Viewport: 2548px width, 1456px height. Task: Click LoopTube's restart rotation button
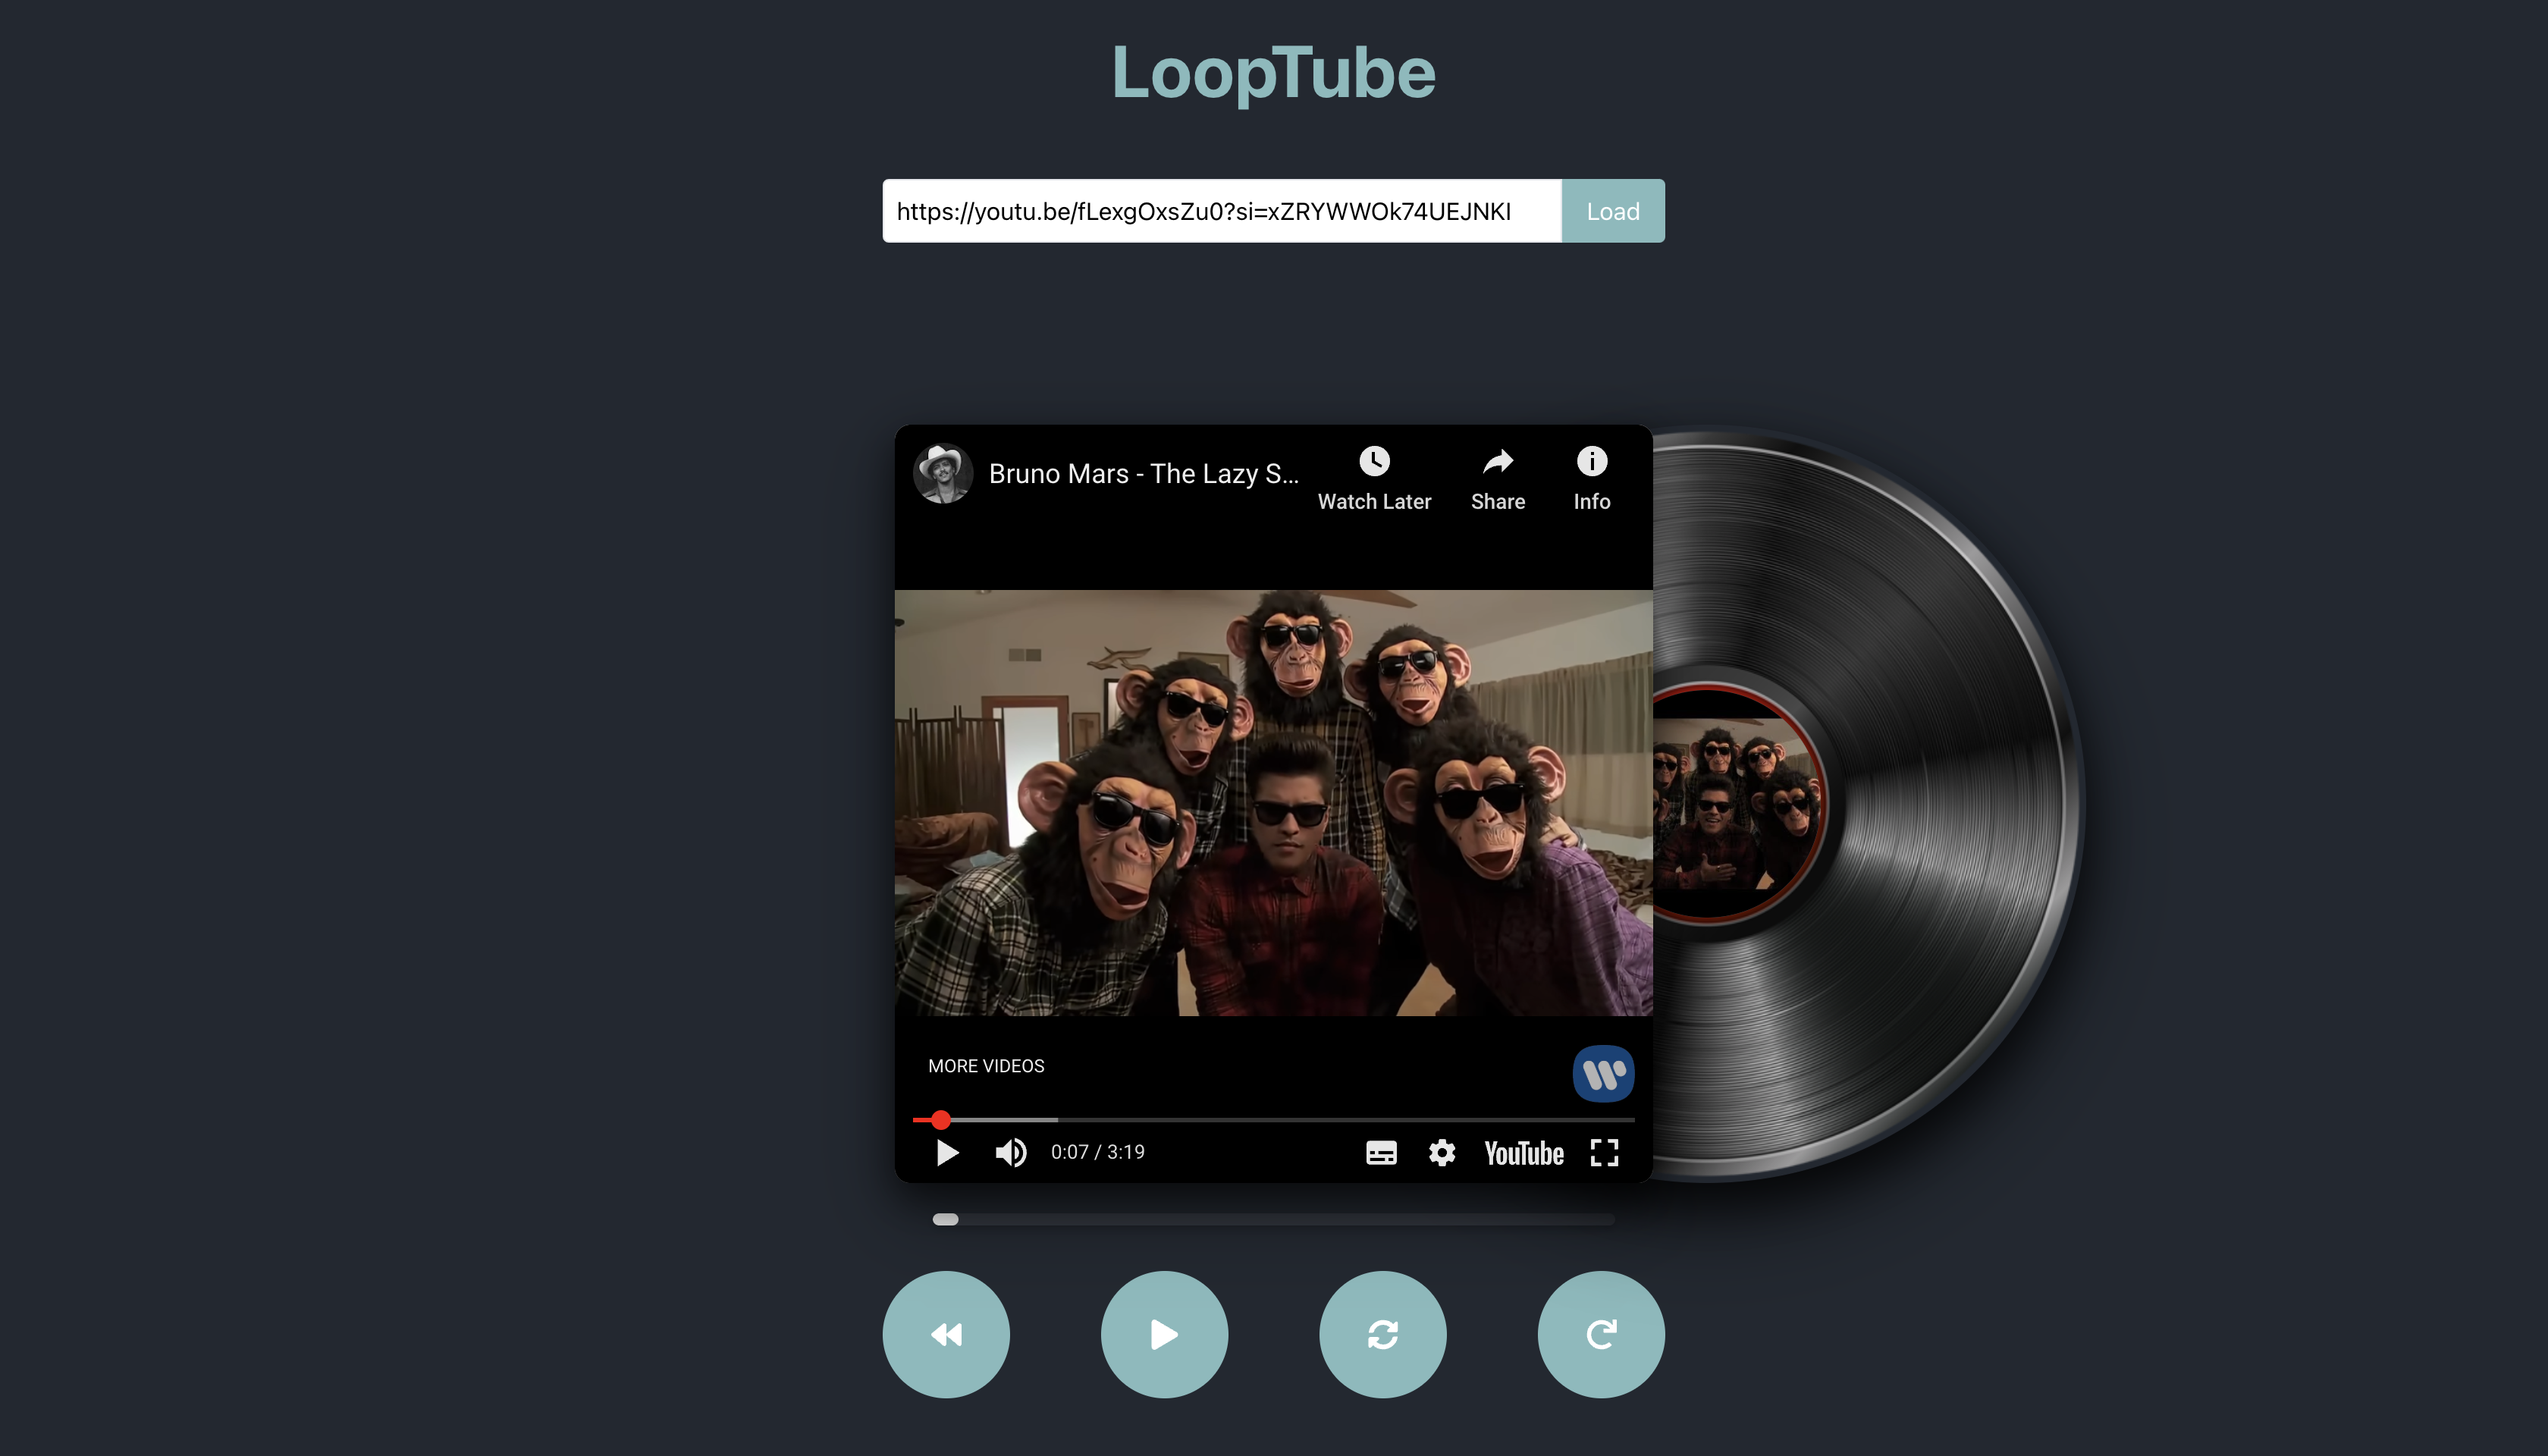point(1600,1334)
